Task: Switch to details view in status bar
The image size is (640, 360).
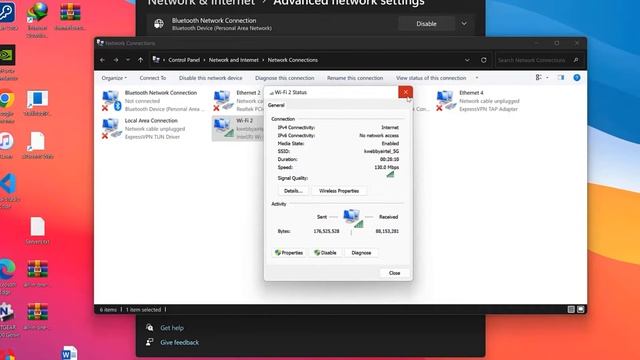Action: click(571, 309)
